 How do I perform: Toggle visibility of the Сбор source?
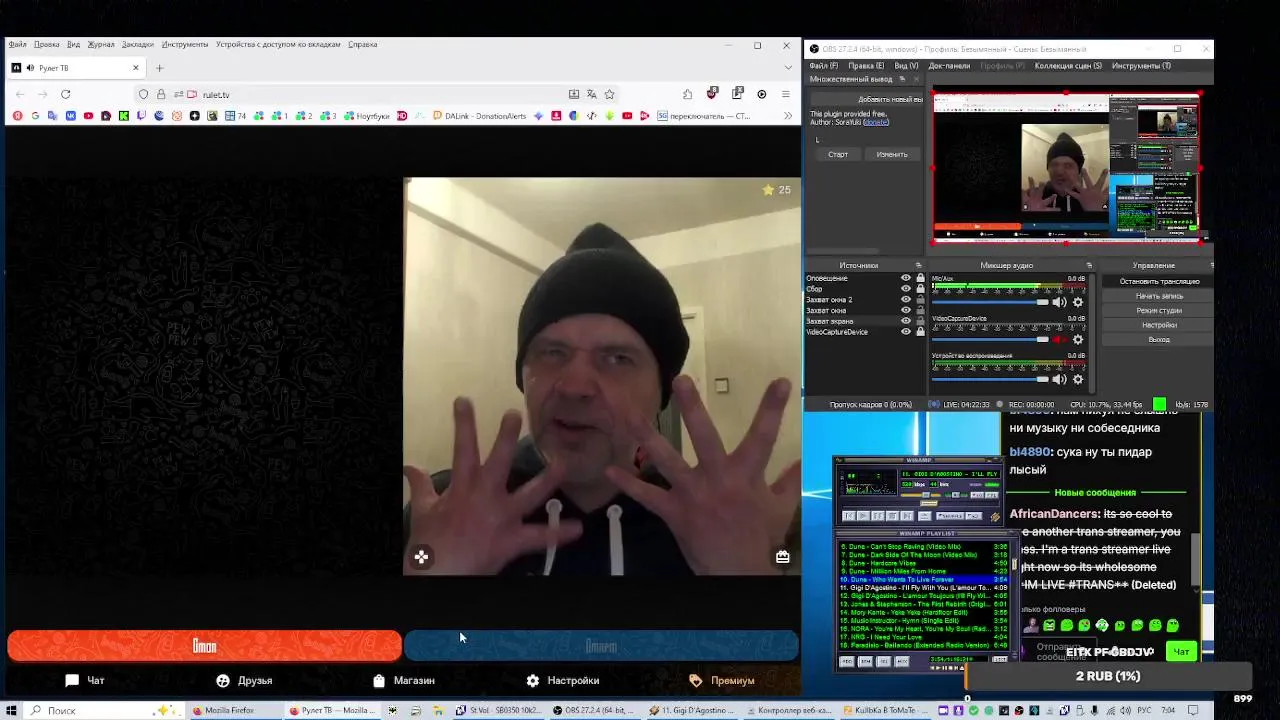906,289
